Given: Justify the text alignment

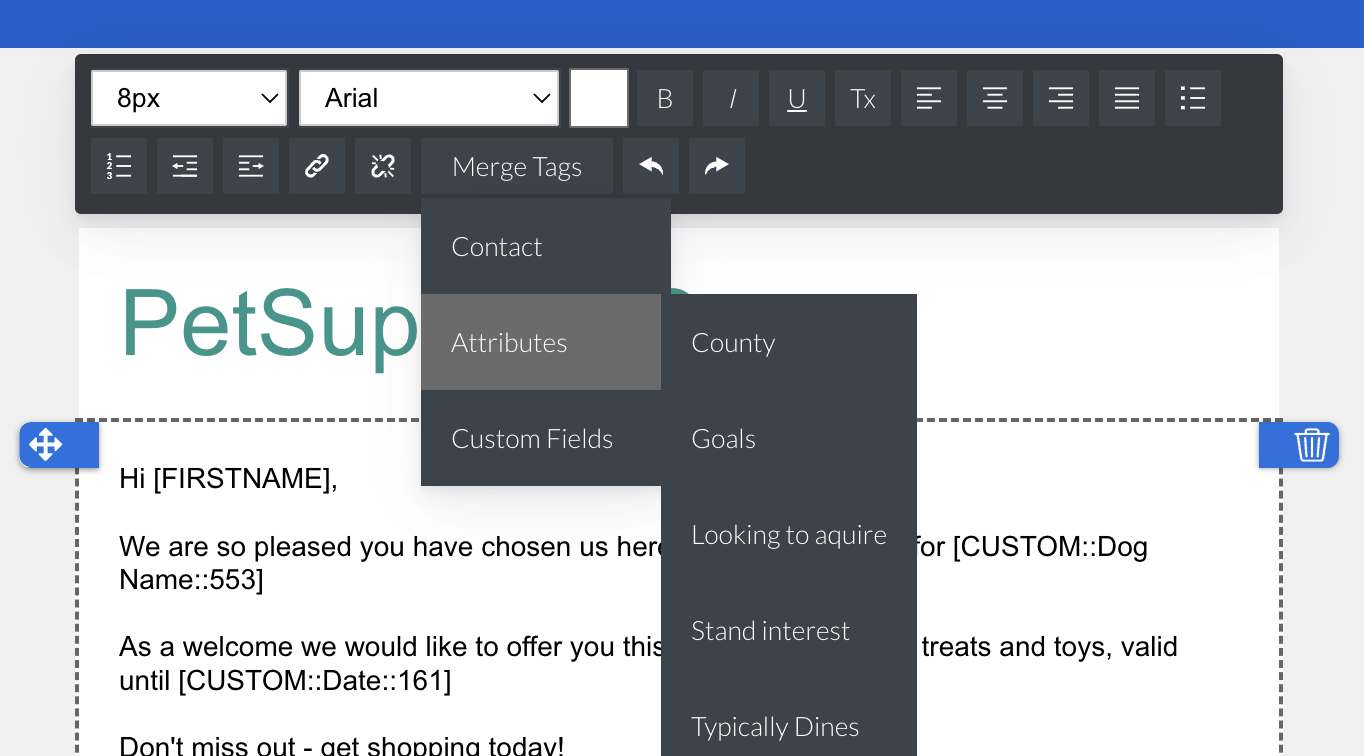Looking at the screenshot, I should pos(1127,98).
